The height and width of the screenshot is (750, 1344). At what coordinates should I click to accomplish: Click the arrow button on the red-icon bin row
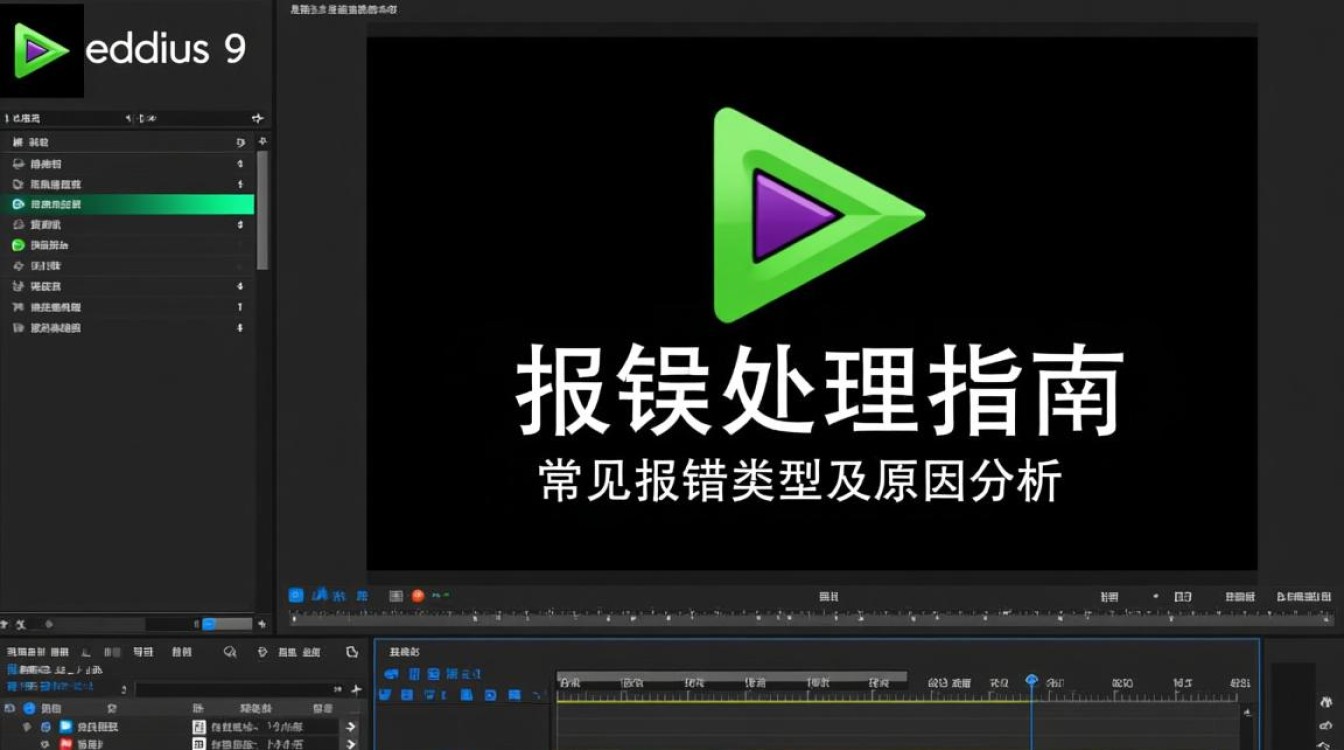click(x=351, y=744)
